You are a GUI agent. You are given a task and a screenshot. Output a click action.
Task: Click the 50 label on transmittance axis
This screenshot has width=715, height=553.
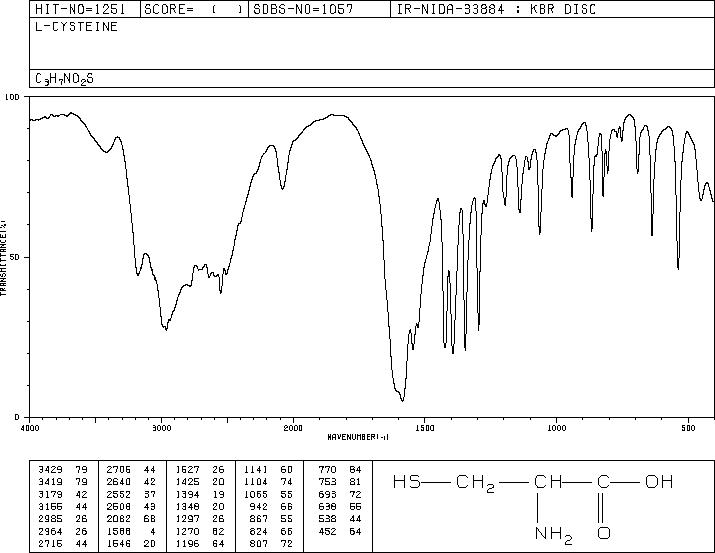(x=15, y=257)
